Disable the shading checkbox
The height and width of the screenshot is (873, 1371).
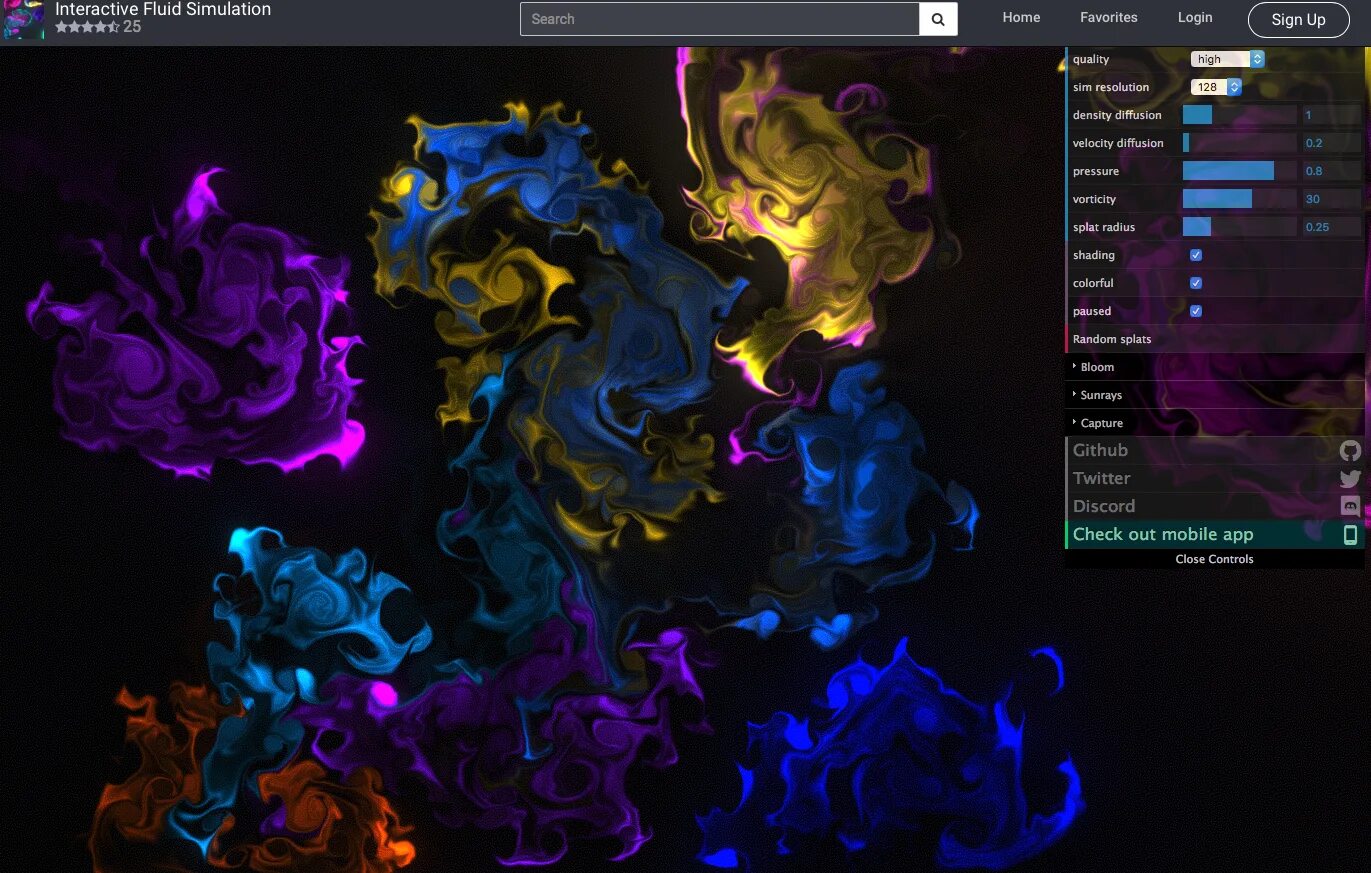[x=1196, y=255]
